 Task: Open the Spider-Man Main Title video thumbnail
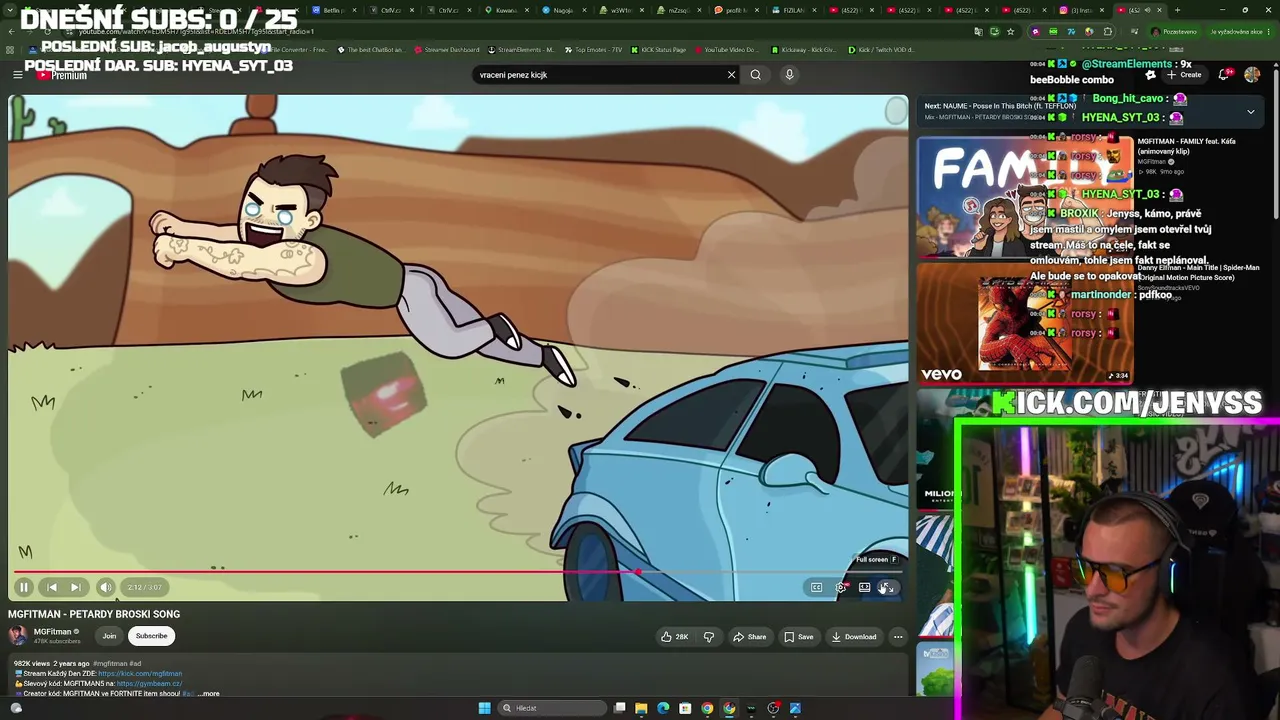1025,323
